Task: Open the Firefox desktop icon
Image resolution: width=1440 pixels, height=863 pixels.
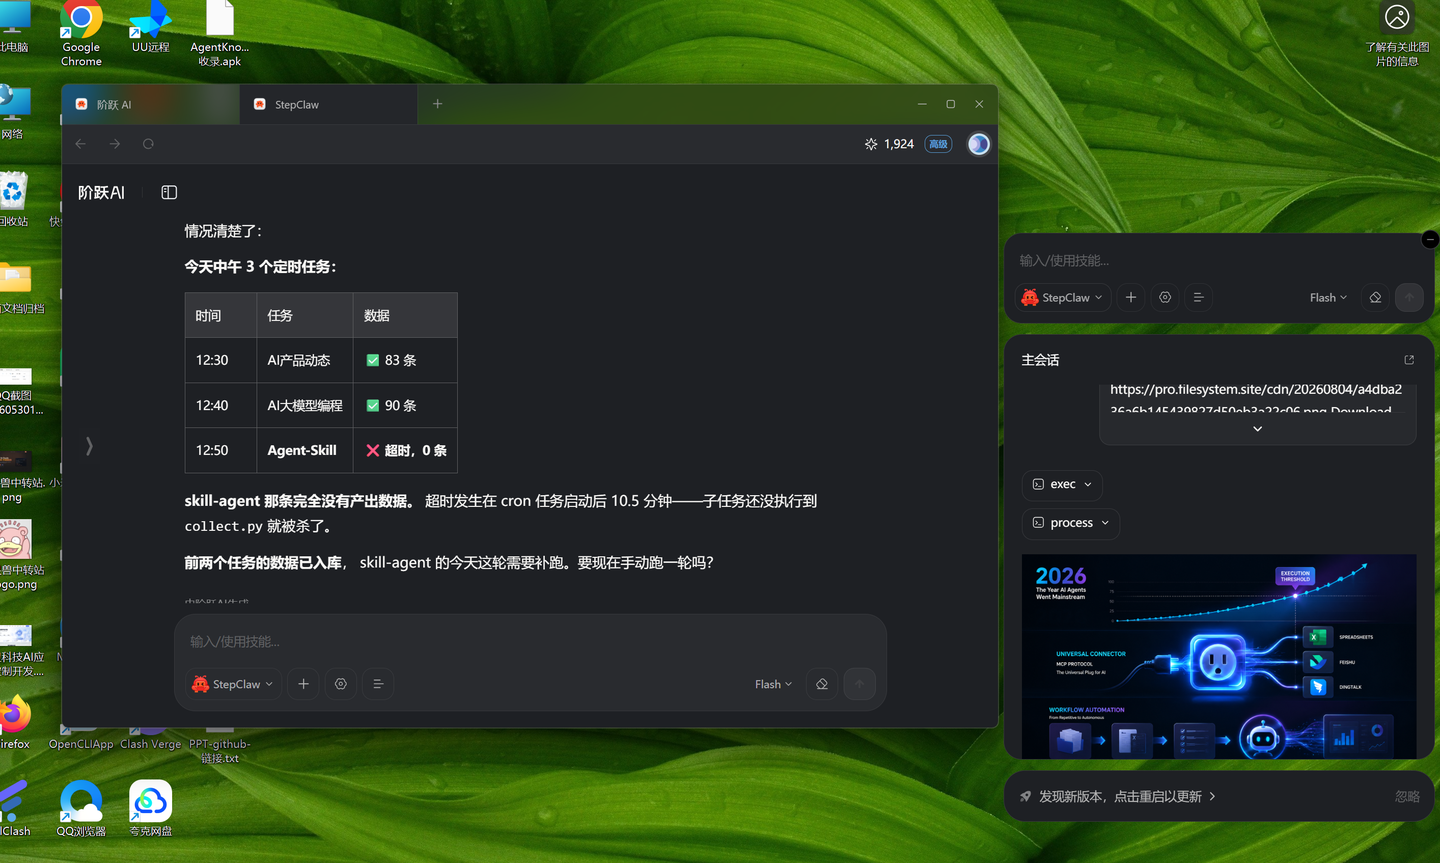Action: point(14,722)
